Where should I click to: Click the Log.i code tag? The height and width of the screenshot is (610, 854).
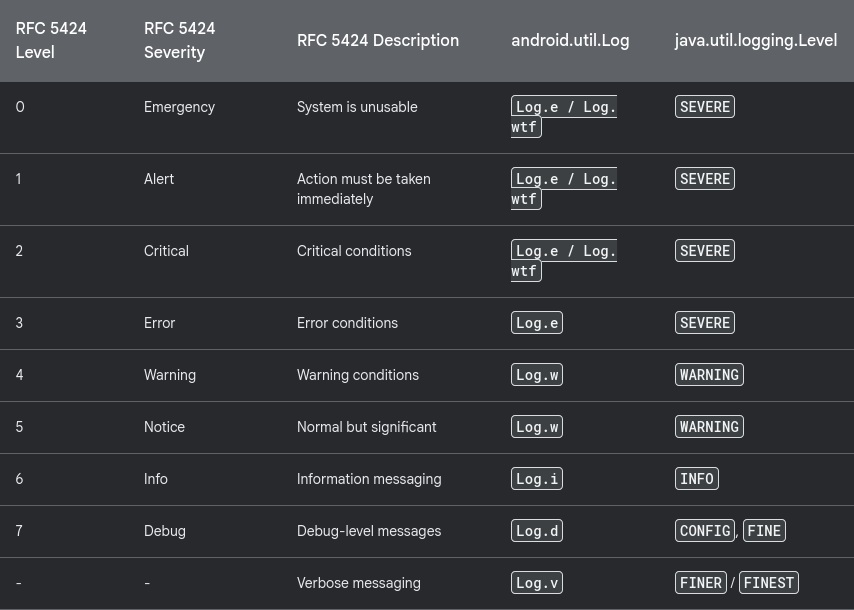coord(536,479)
